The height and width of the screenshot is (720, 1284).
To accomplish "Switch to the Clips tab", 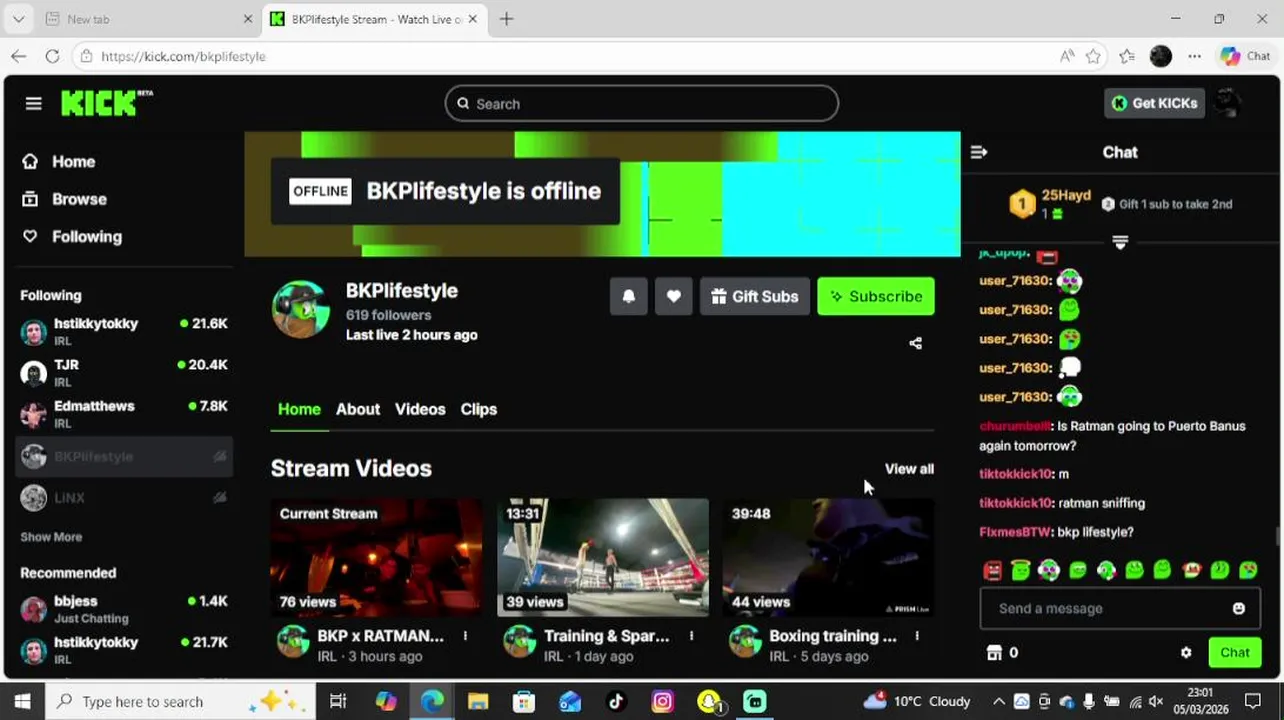I will [479, 409].
